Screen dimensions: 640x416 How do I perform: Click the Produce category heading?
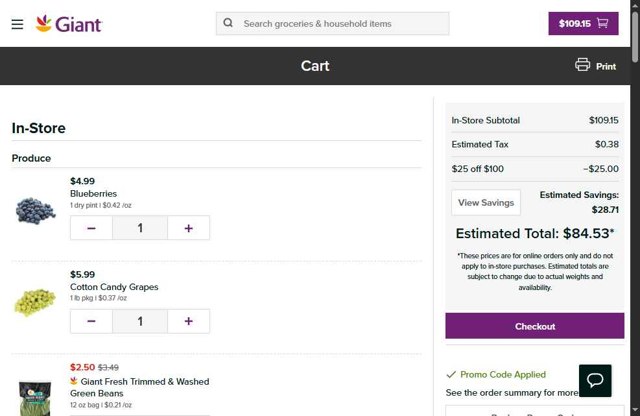point(31,158)
